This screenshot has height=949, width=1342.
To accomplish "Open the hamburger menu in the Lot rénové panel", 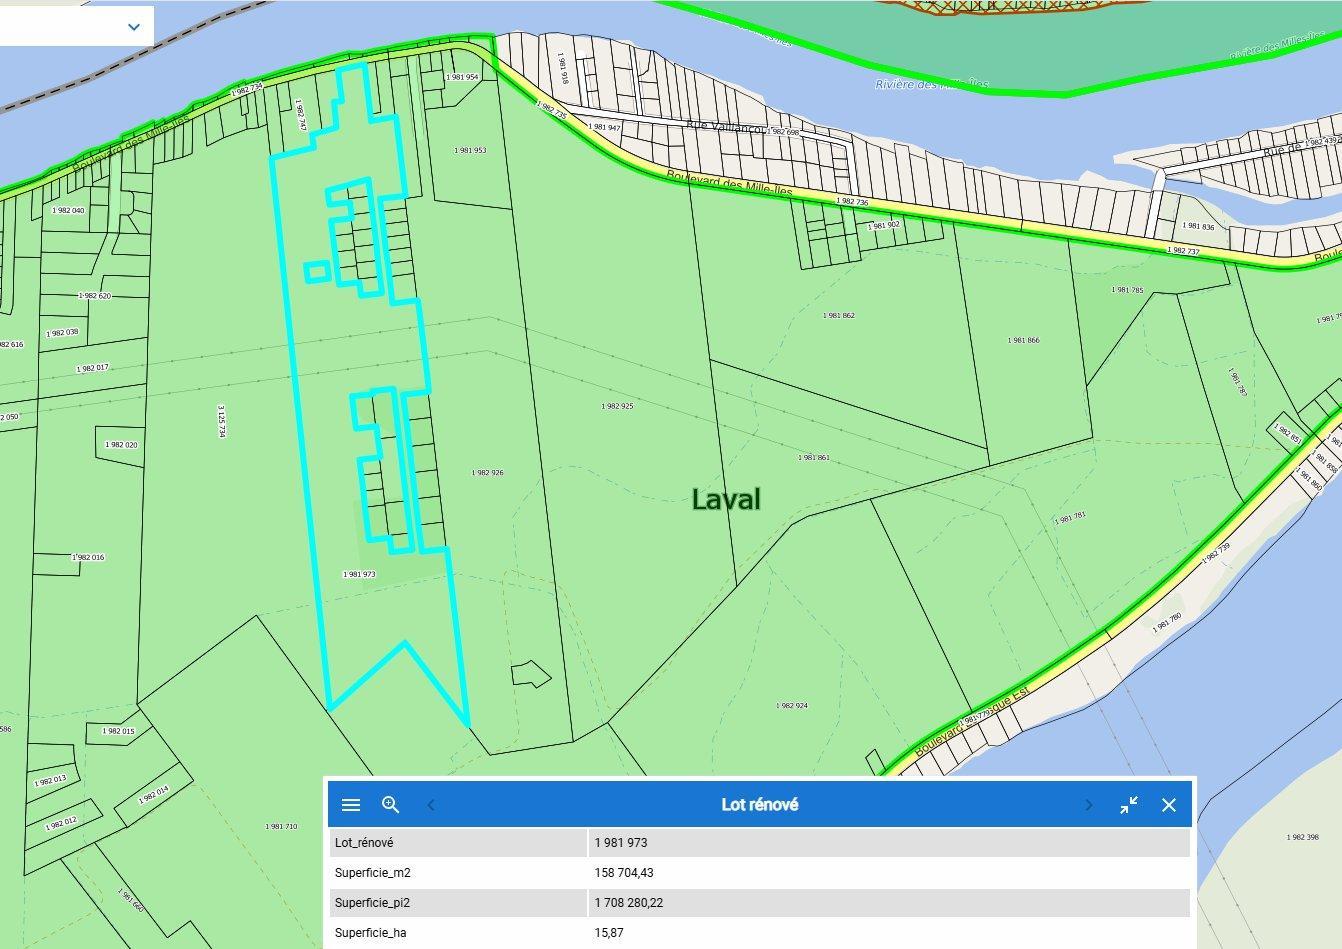I will tap(350, 804).
